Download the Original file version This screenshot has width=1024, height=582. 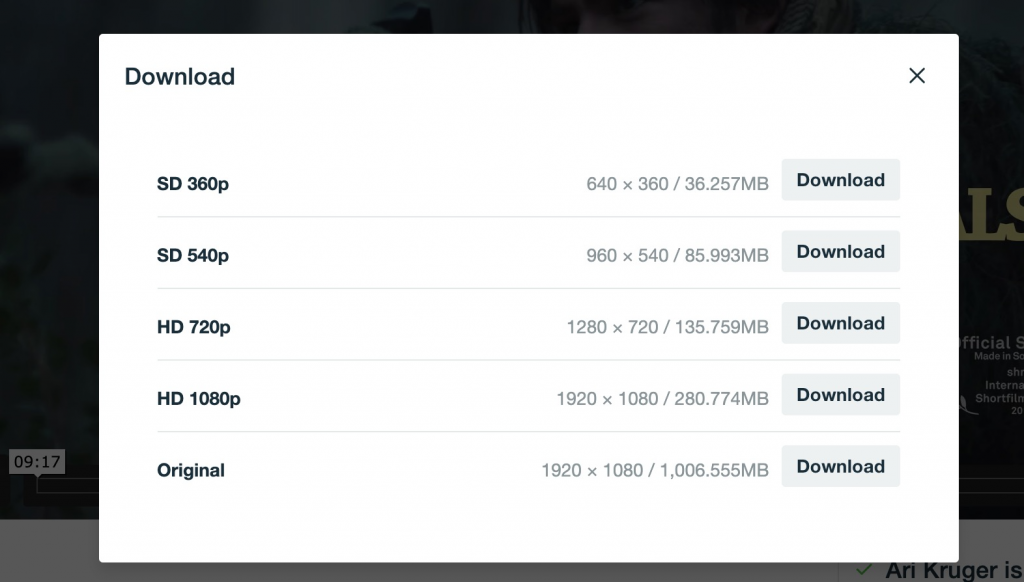pyautogui.click(x=840, y=466)
